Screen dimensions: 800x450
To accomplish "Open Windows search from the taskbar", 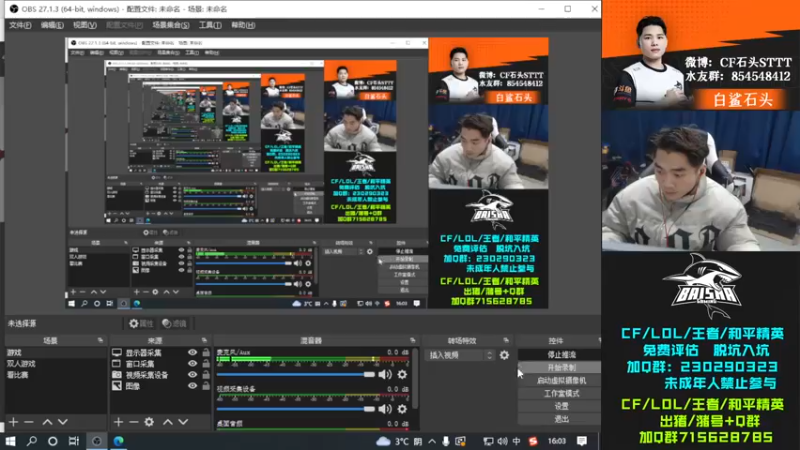I will (32, 441).
